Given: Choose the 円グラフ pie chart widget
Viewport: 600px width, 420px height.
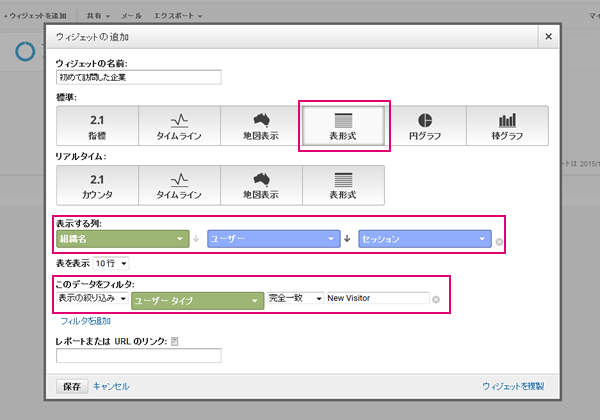Looking at the screenshot, I should click(x=425, y=125).
